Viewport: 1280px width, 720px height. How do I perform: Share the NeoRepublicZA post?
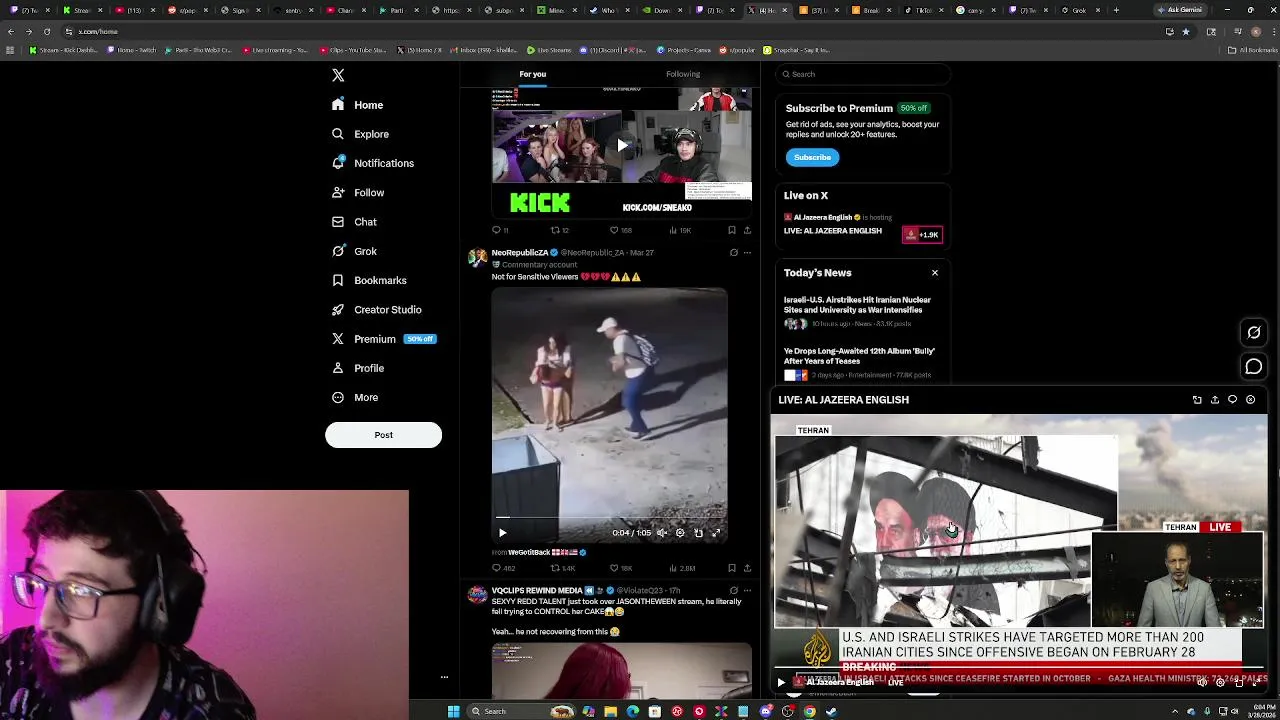pyautogui.click(x=747, y=568)
